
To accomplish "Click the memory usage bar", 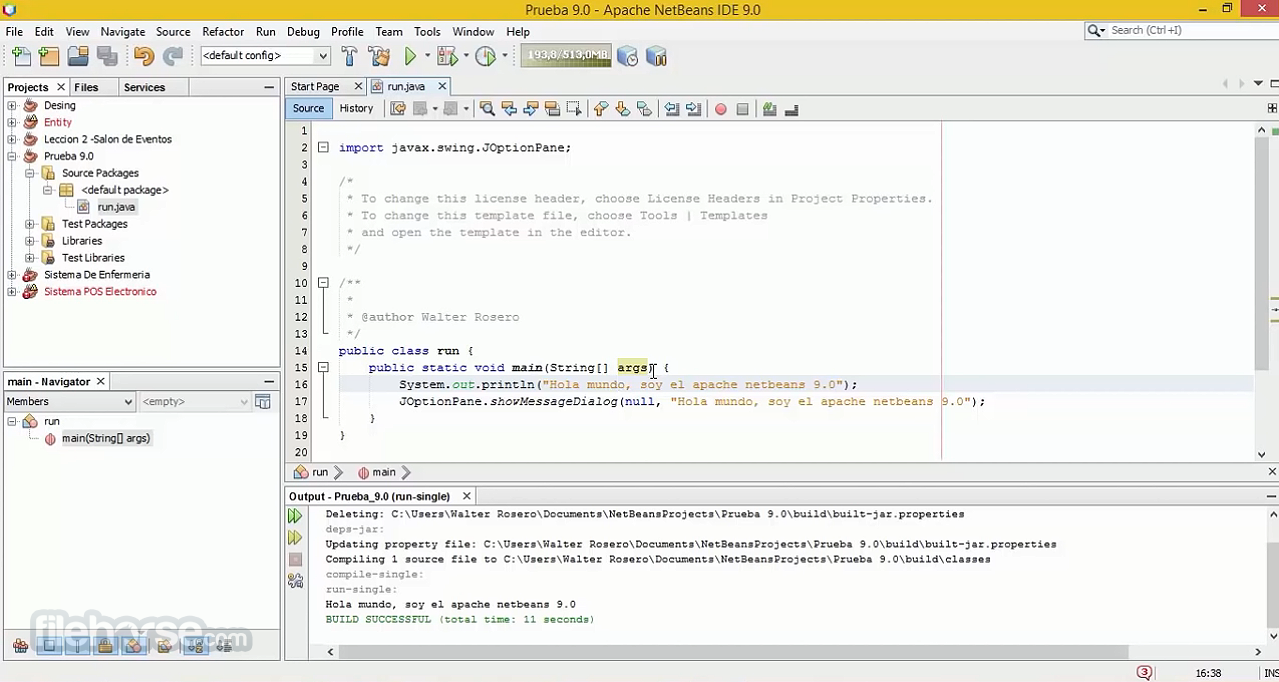I will 566,55.
